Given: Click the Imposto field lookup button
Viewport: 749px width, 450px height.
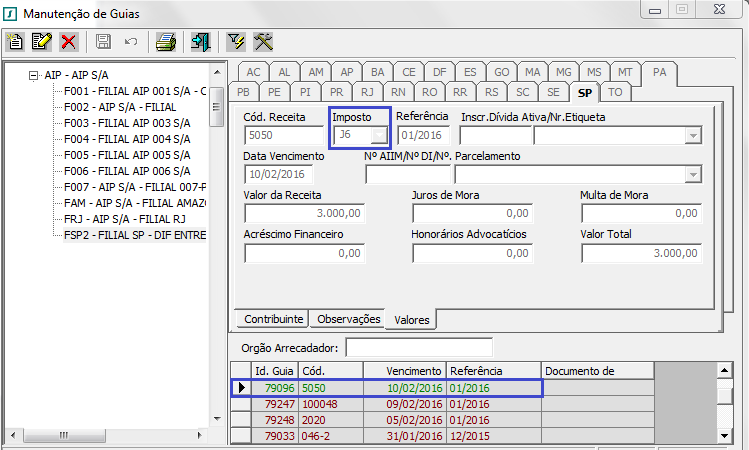Looking at the screenshot, I should click(x=378, y=135).
